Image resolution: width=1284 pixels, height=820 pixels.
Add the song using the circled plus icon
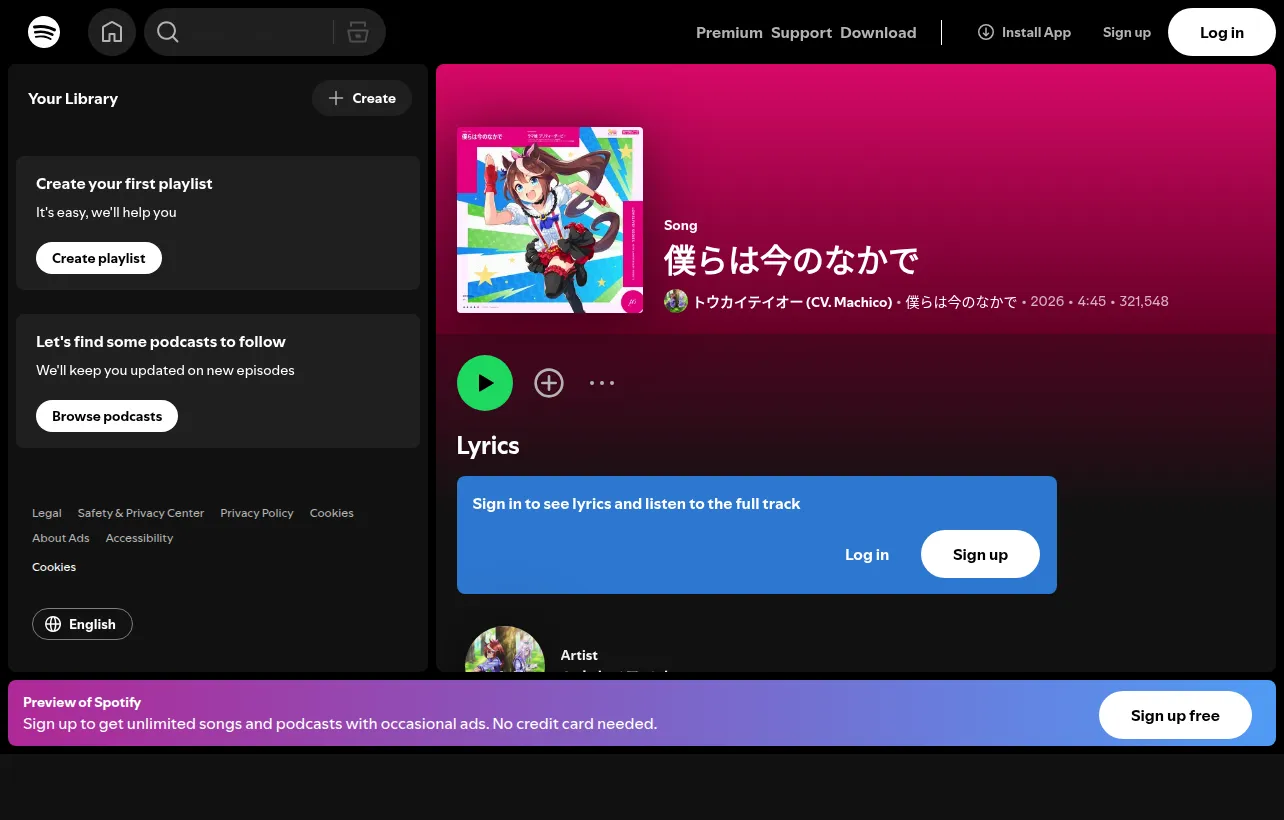point(549,383)
